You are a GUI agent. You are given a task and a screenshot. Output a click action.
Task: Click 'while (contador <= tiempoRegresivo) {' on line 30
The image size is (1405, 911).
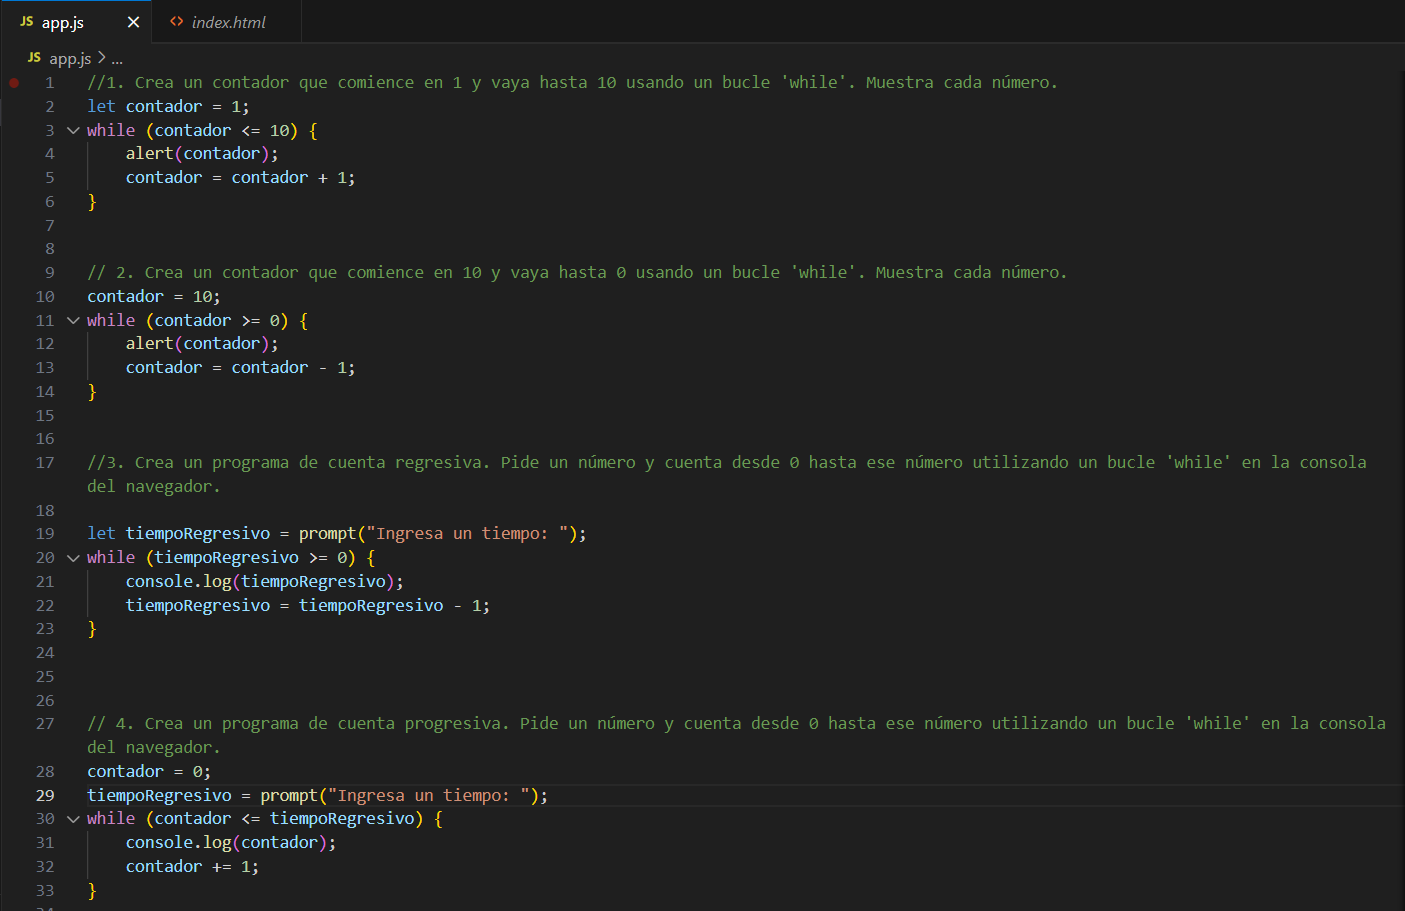265,819
